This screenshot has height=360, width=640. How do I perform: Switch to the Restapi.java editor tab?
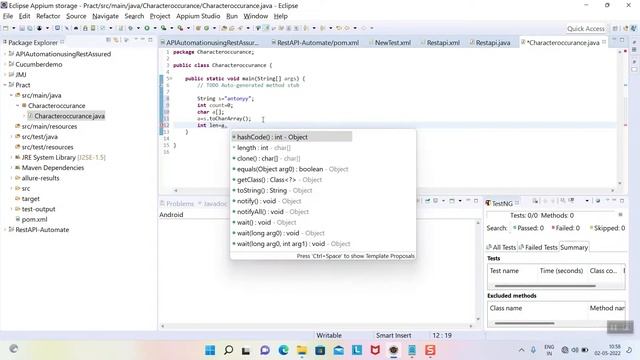coord(490,42)
